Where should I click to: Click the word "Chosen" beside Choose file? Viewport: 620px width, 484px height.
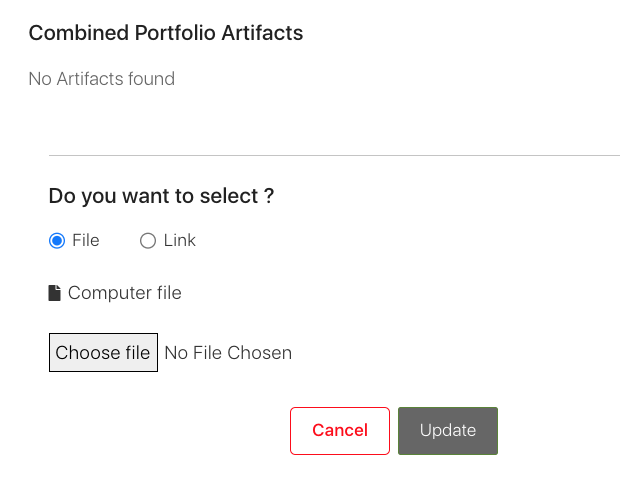click(259, 353)
